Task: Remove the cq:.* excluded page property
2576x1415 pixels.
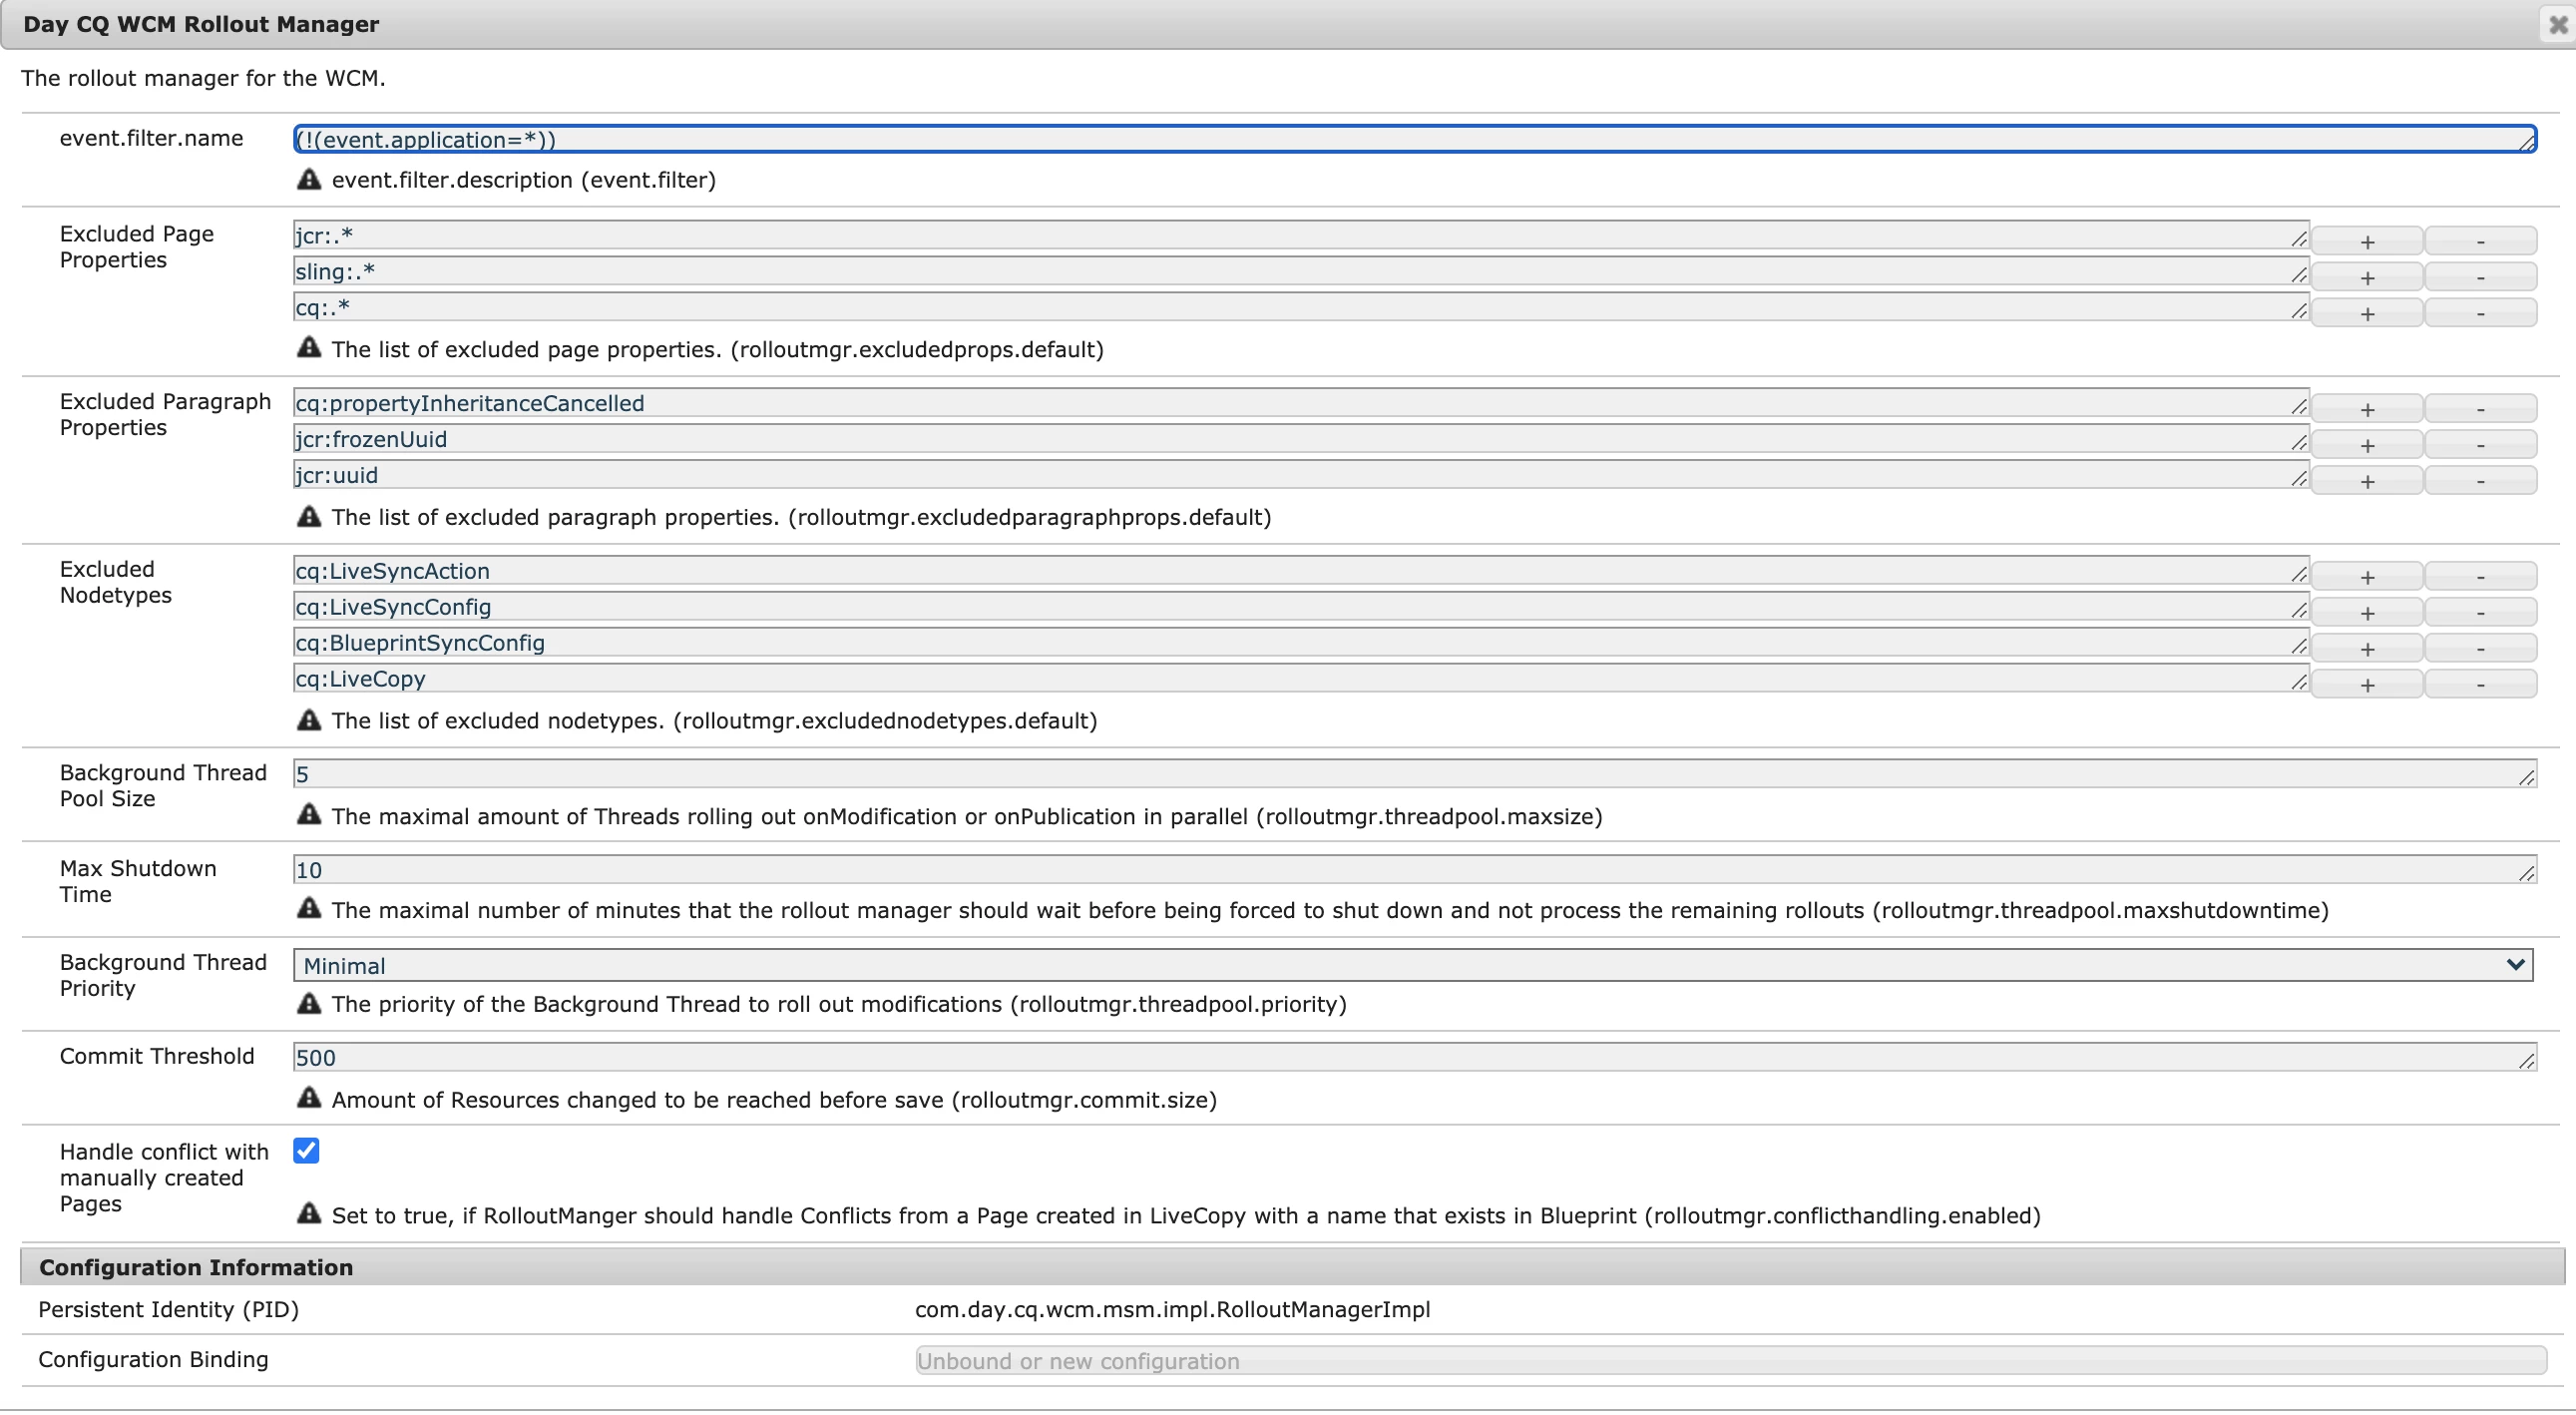Action: click(x=2480, y=313)
